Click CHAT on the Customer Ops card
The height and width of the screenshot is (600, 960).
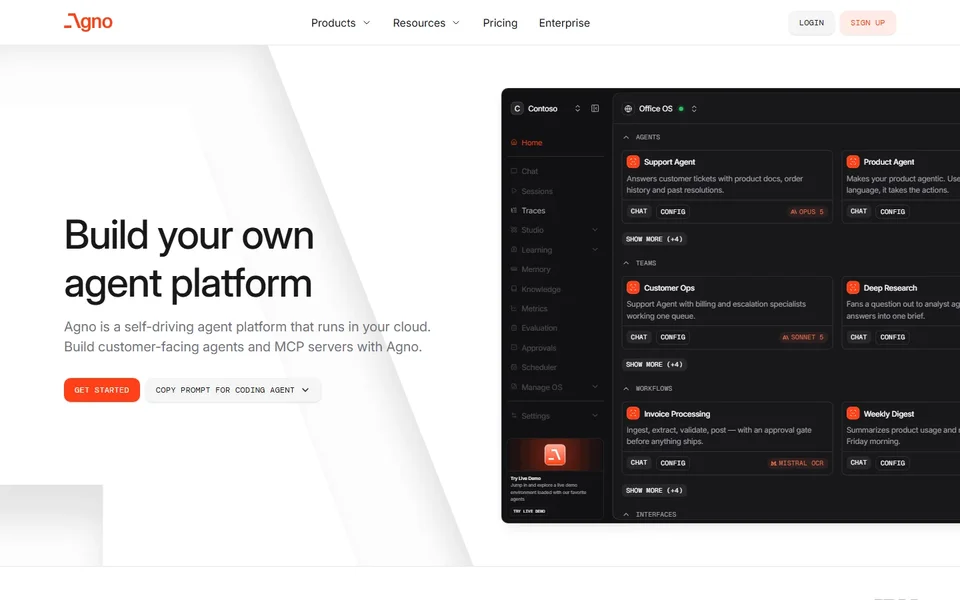click(x=639, y=337)
